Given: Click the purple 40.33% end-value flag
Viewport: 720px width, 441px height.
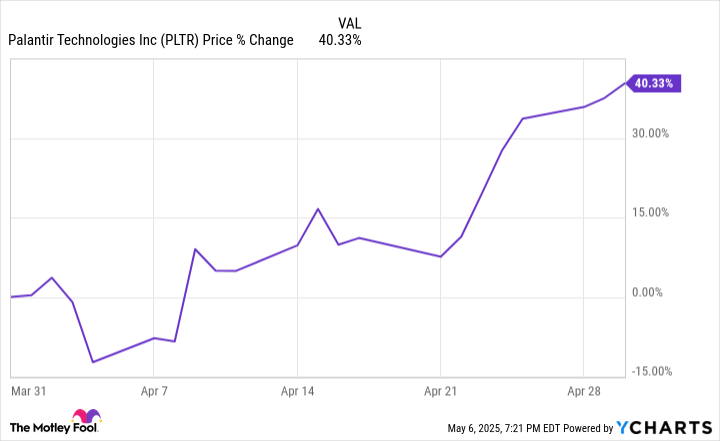Looking at the screenshot, I should pos(652,83).
